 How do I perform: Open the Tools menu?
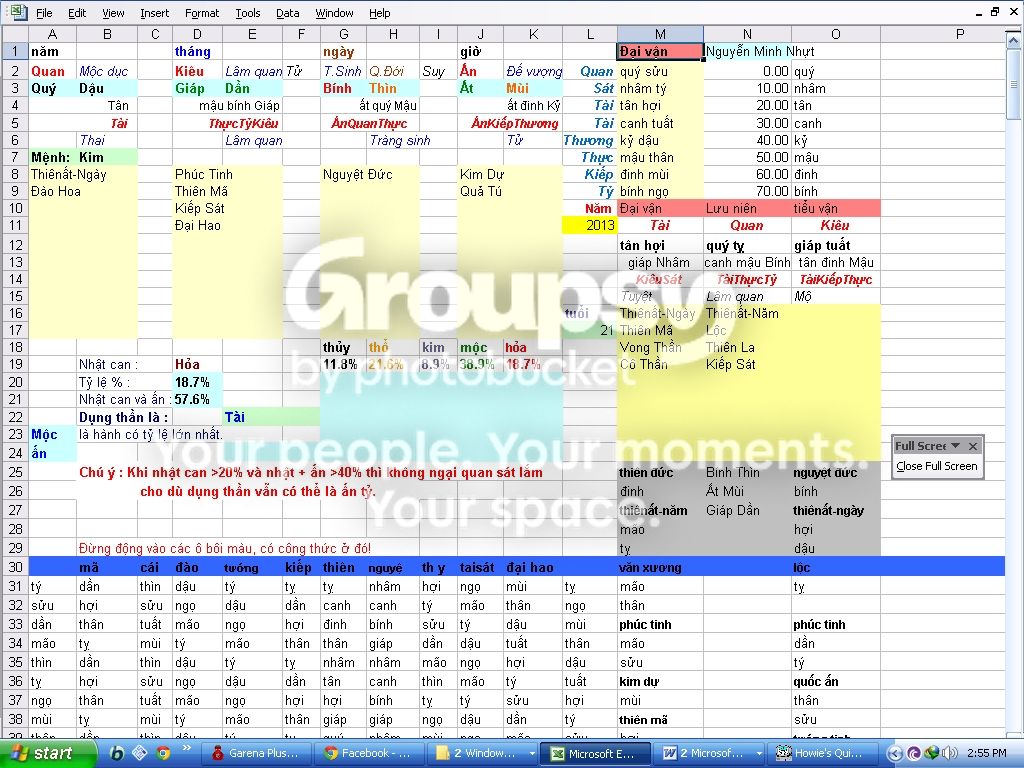tap(248, 13)
